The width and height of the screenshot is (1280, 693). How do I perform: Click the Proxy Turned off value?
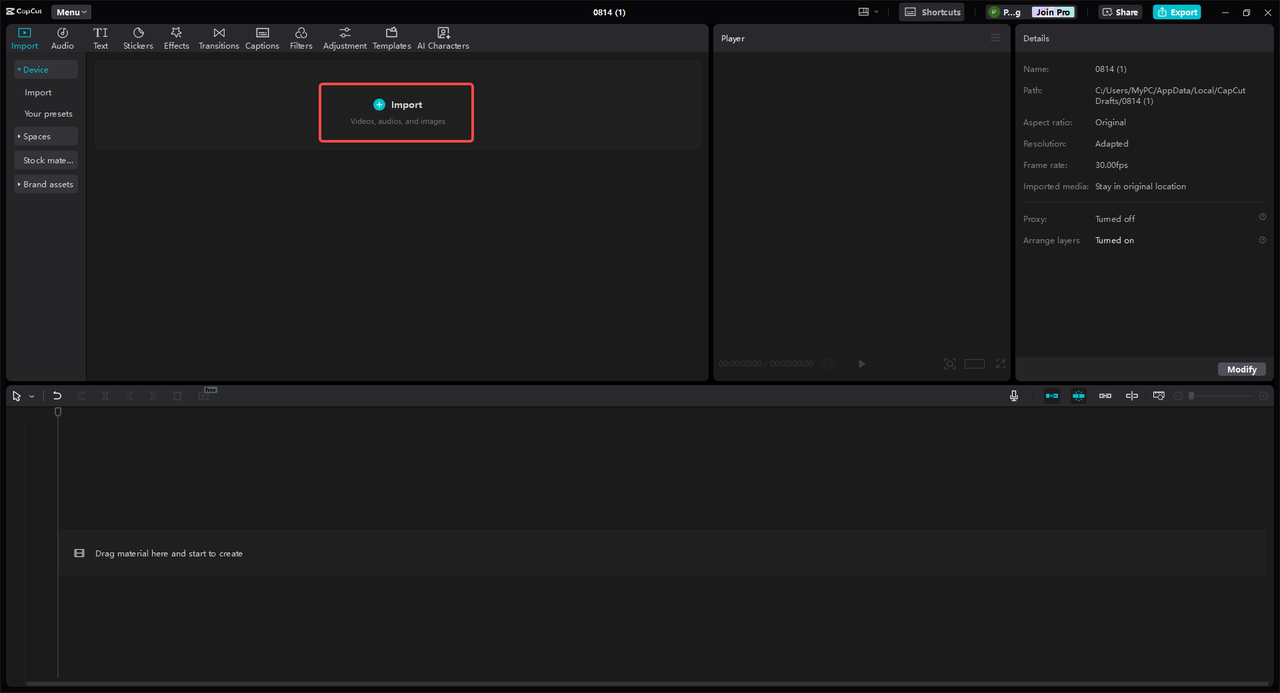(1115, 219)
